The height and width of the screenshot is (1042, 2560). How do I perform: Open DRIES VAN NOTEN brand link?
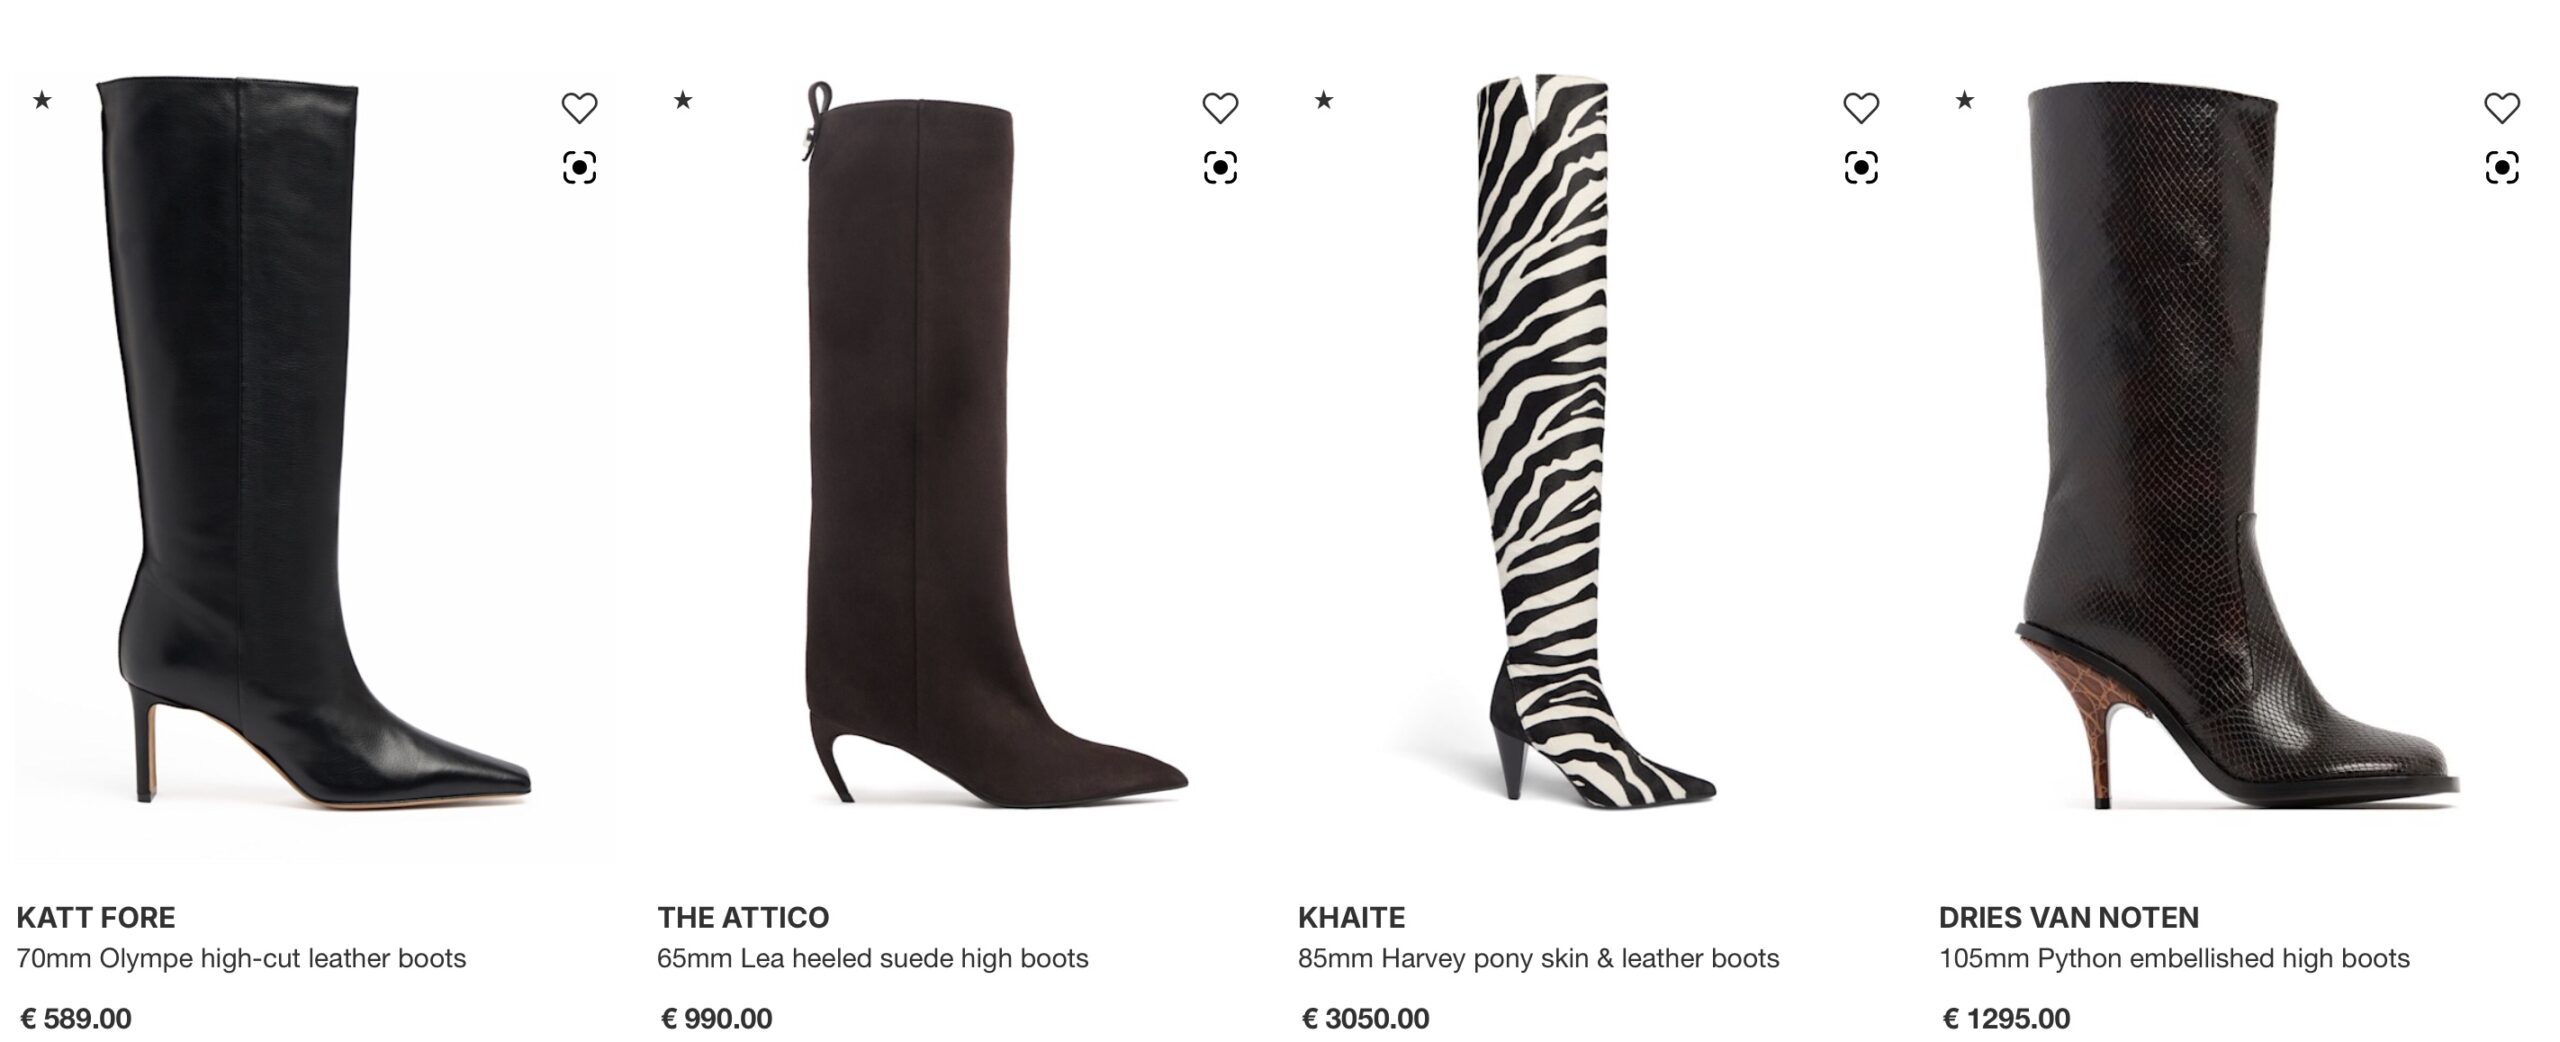(2068, 917)
